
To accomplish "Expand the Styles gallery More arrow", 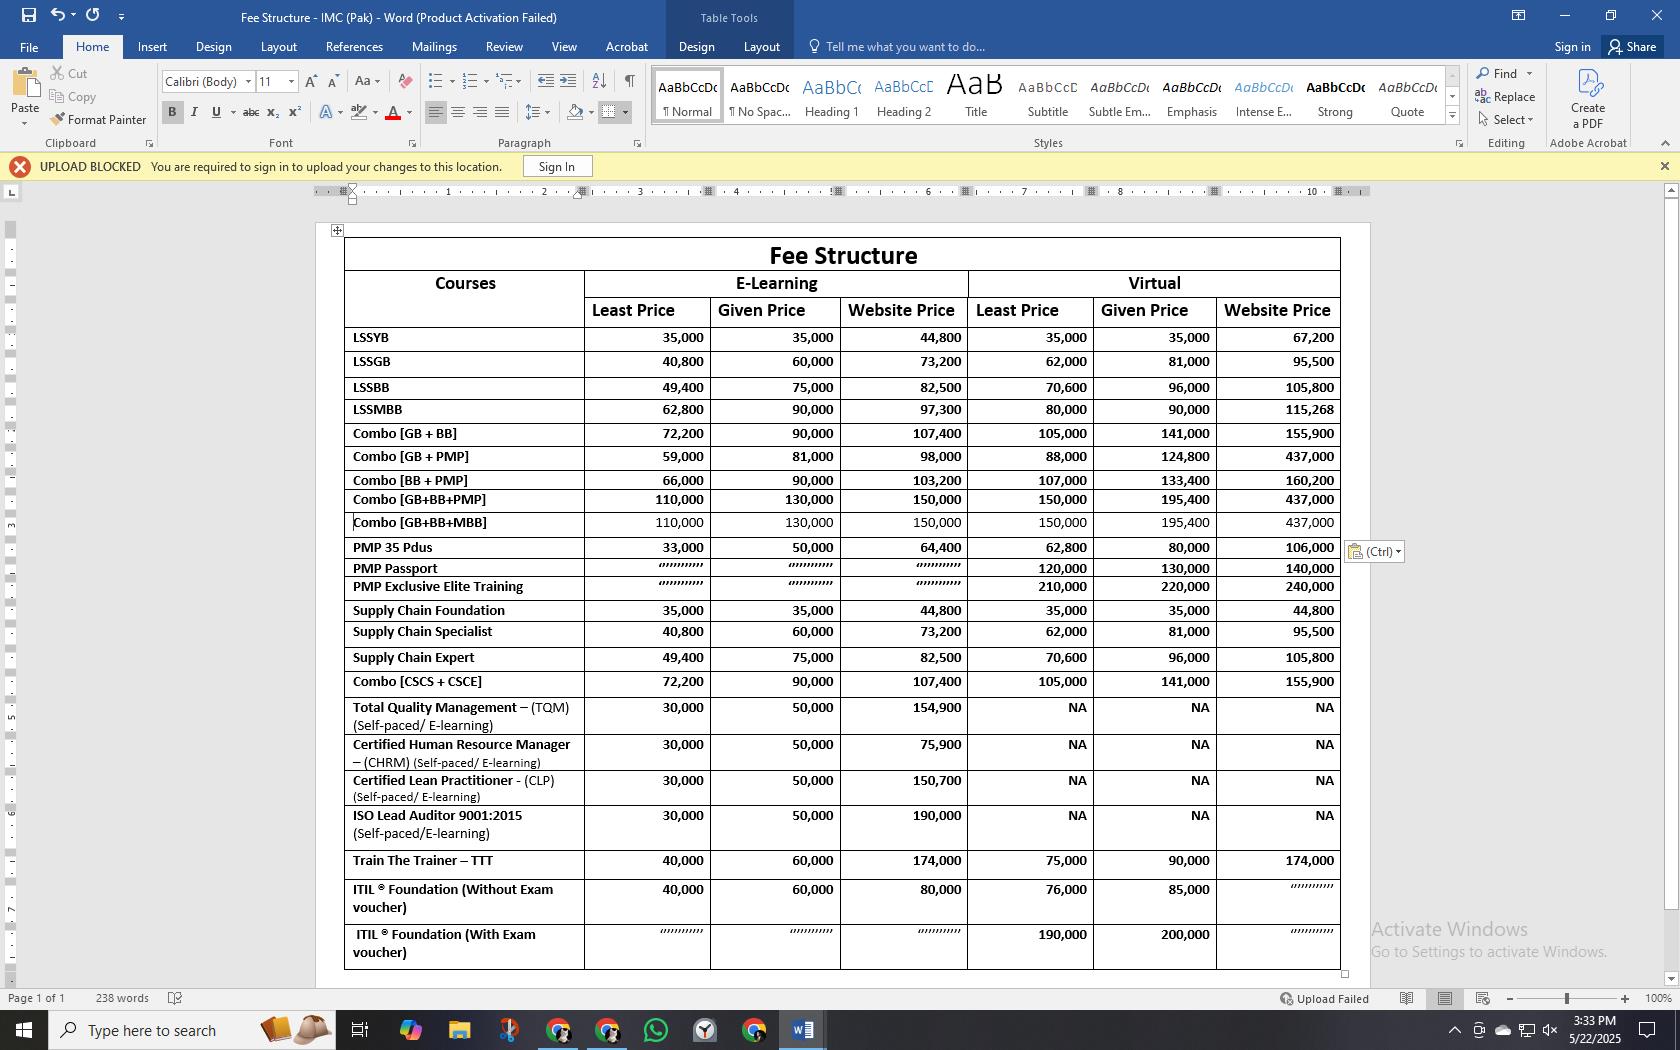I will [1452, 116].
